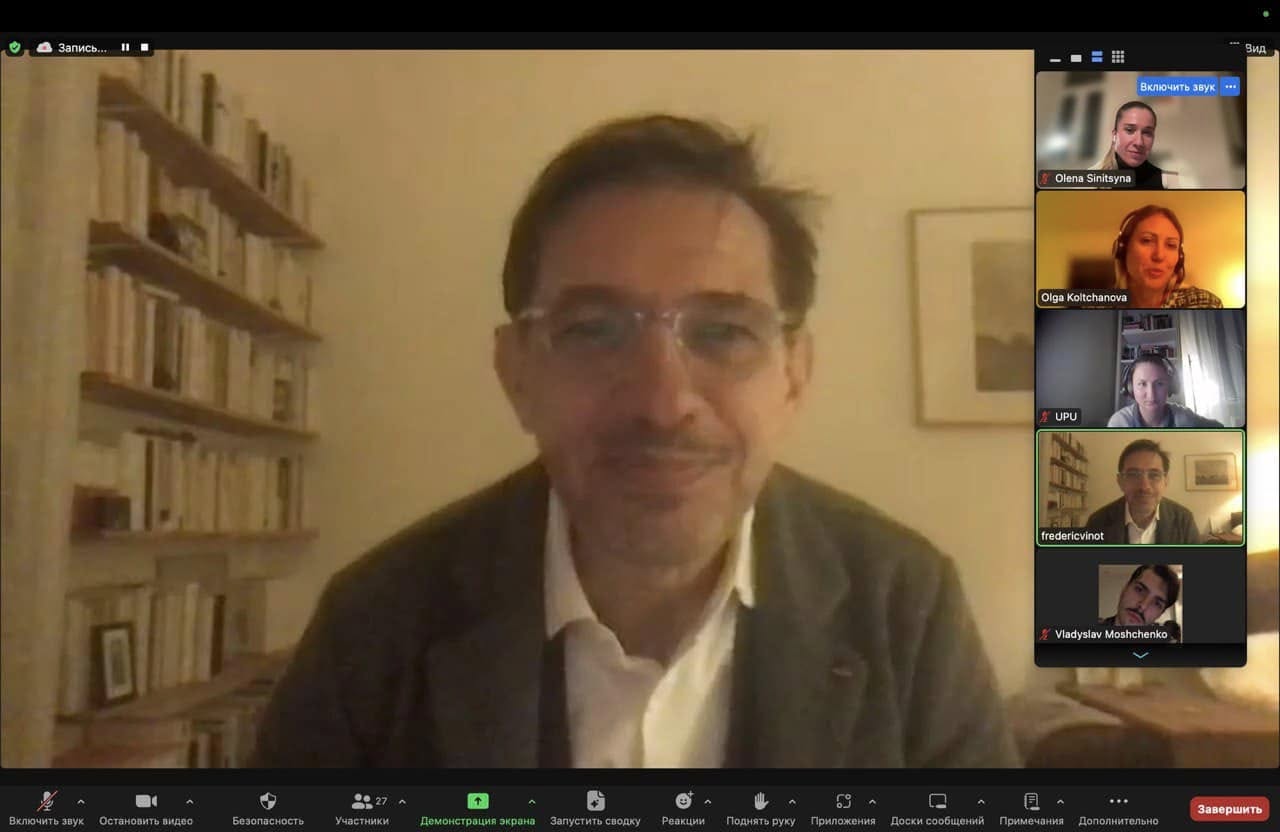This screenshot has width=1280, height=832.
Task: Open the Участники participants panel
Action: (362, 801)
